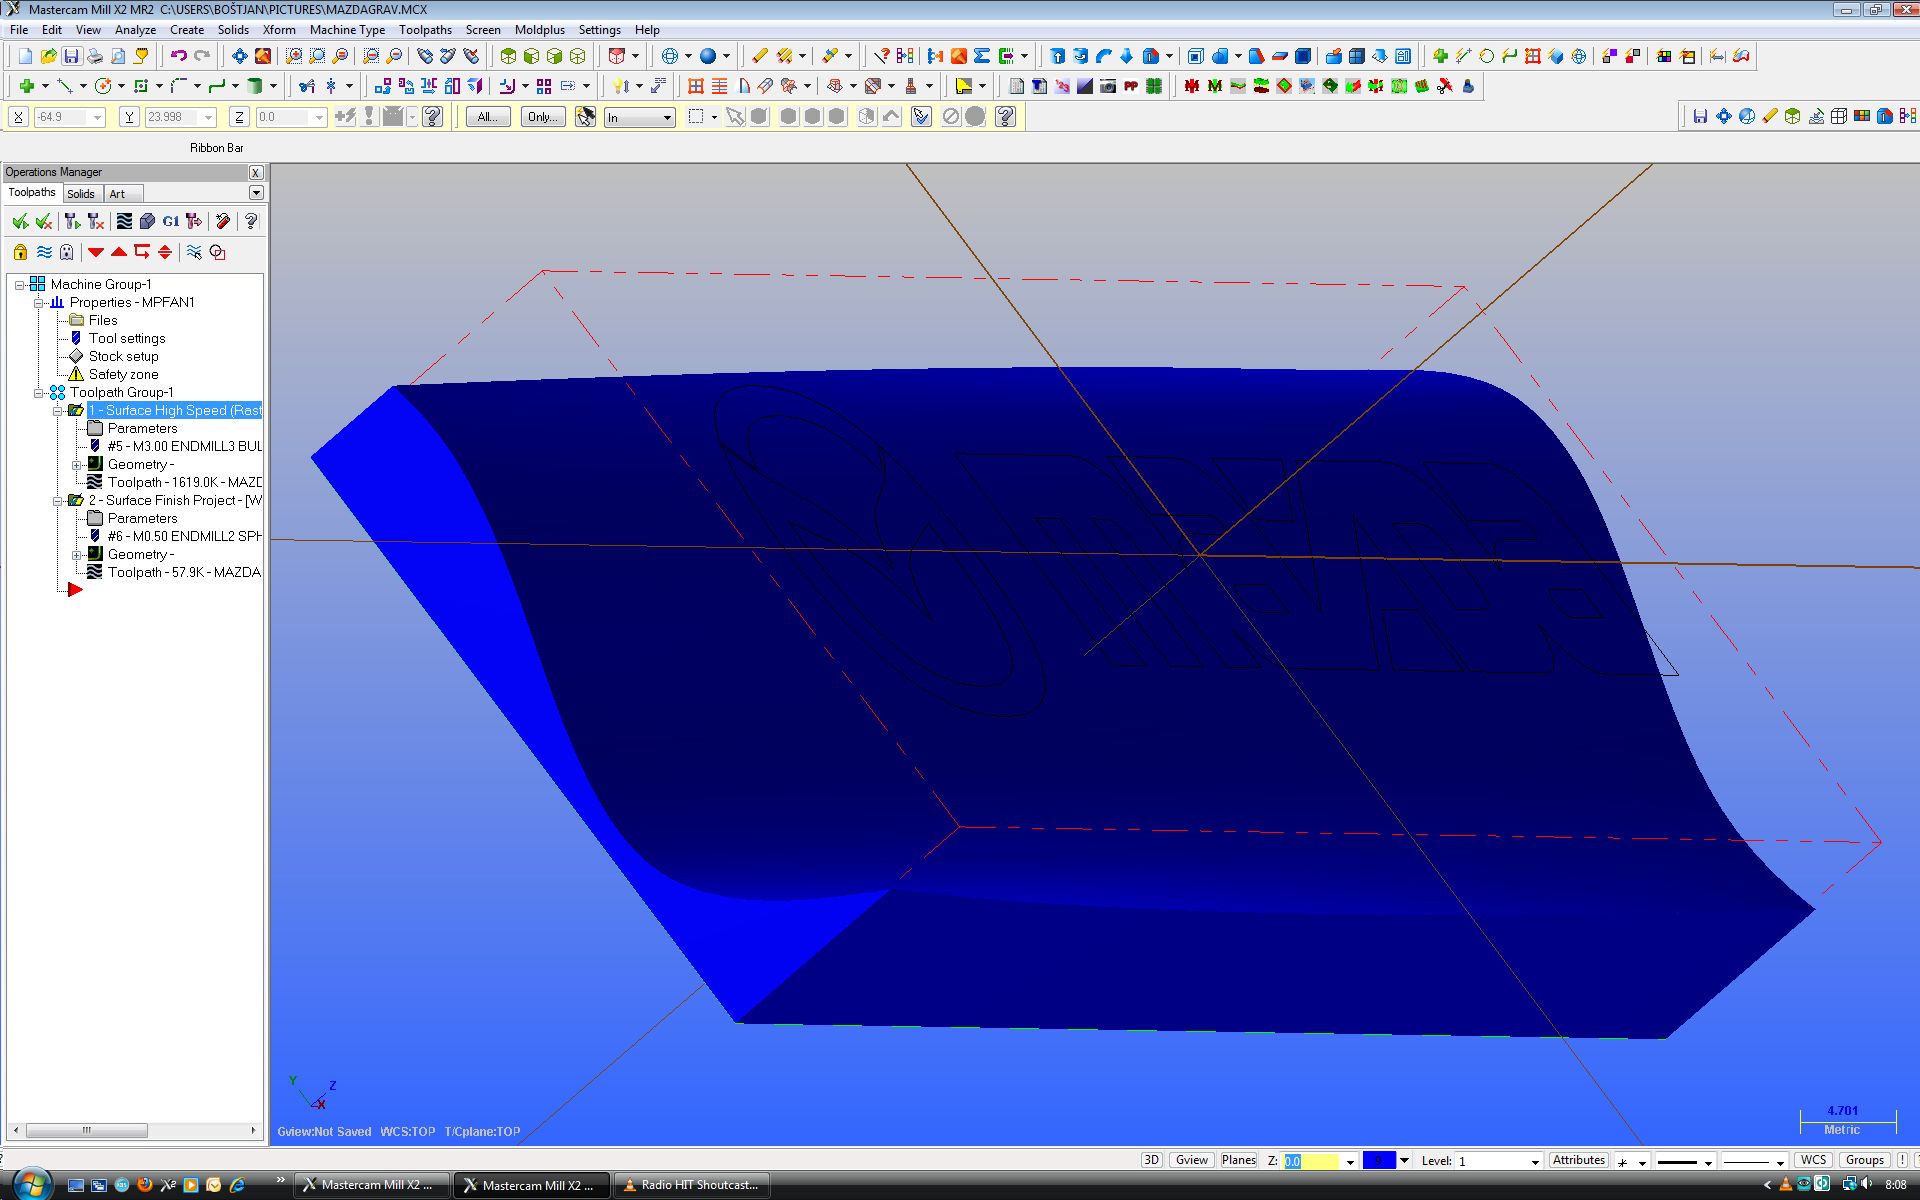Screen dimensions: 1920x1200
Task: Click the Backplot selected operations icon
Action: [x=124, y=221]
